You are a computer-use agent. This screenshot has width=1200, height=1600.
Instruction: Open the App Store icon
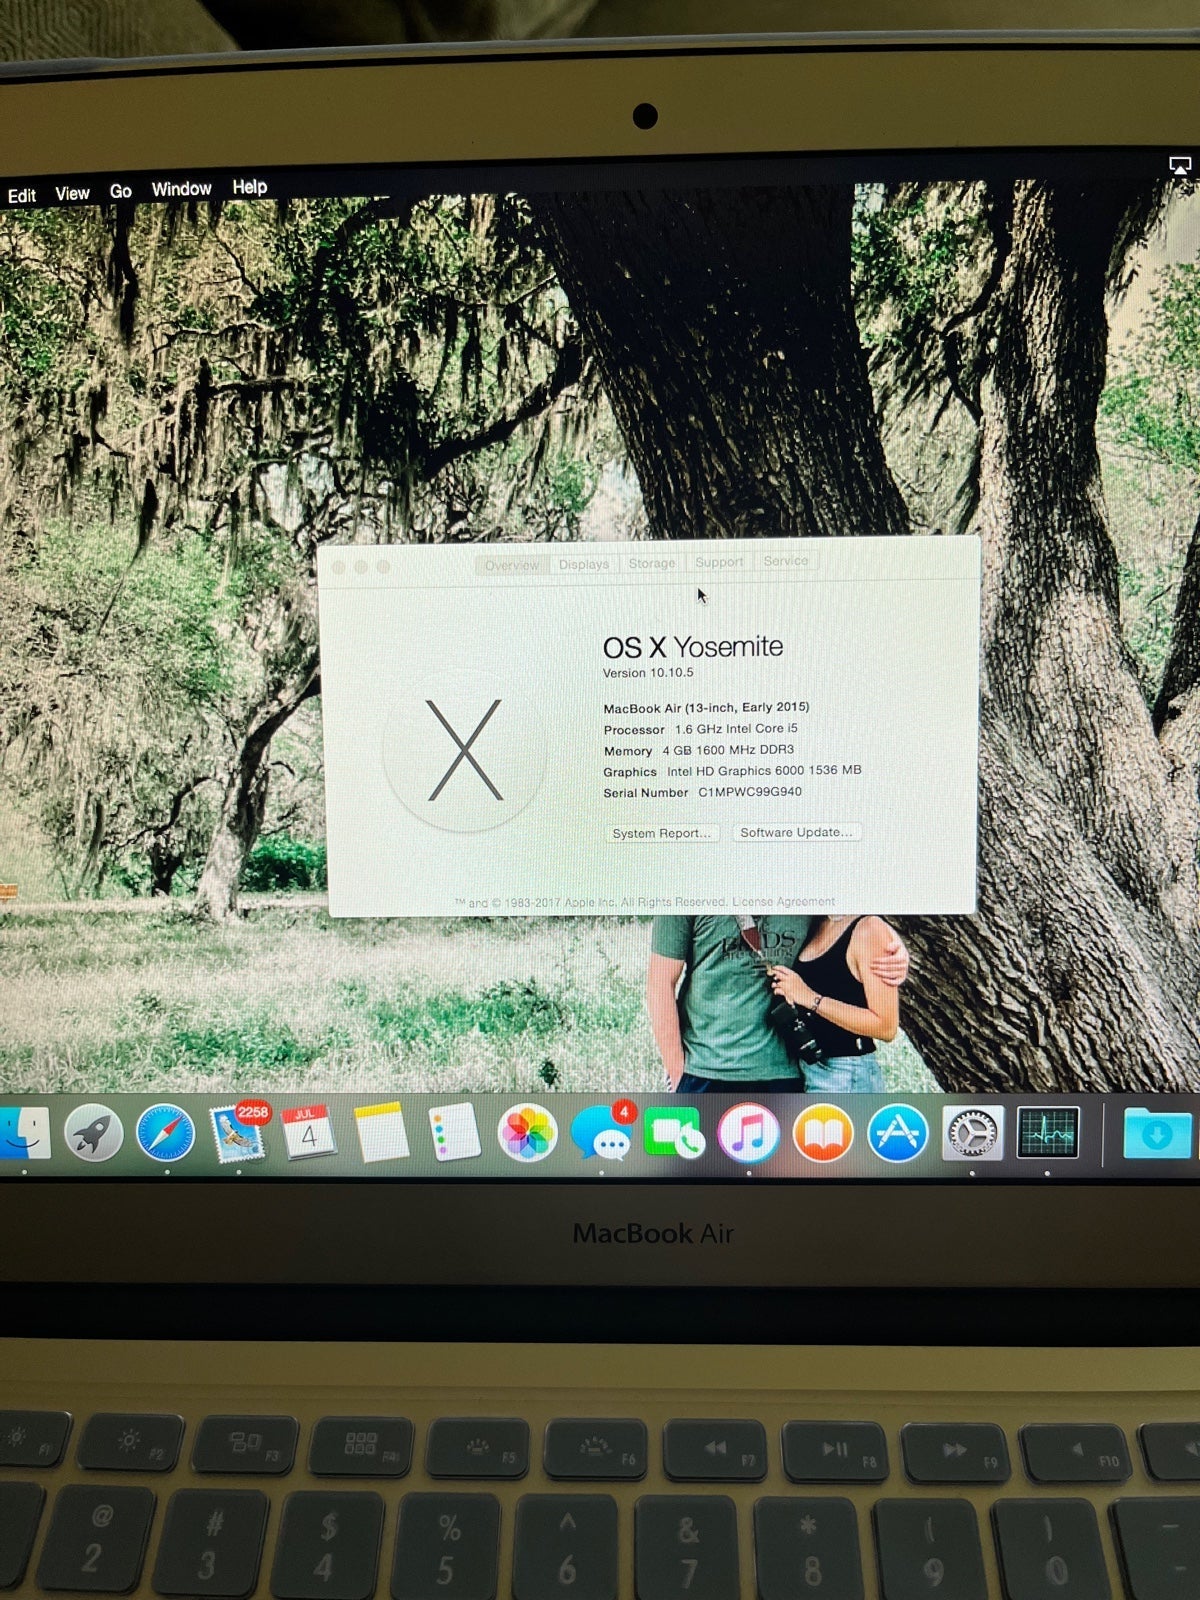tap(897, 1133)
